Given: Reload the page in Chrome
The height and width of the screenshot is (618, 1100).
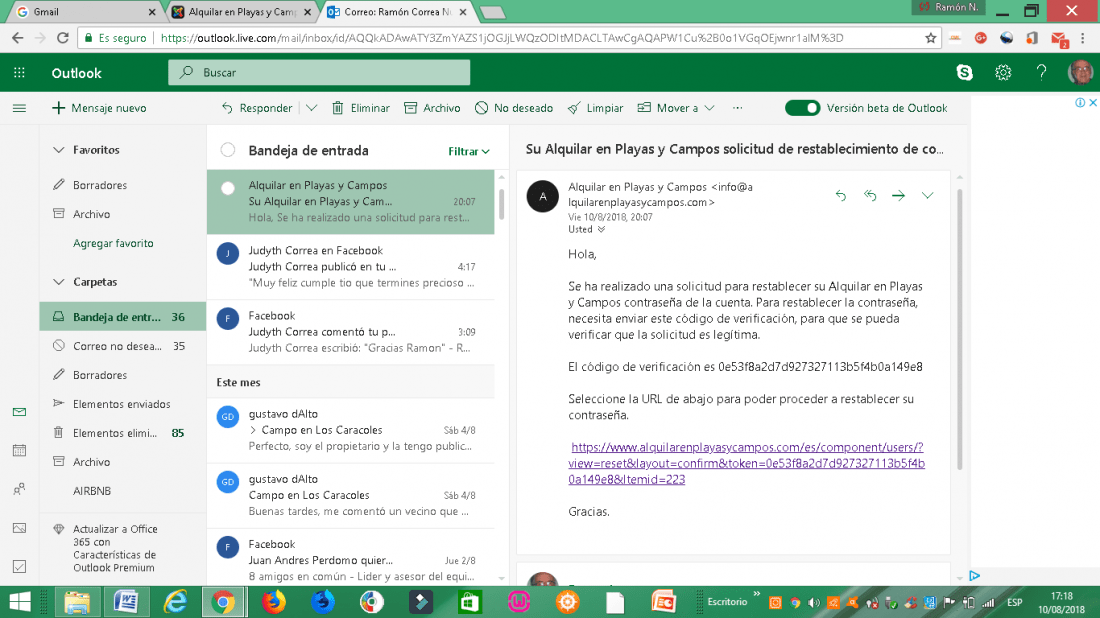Looking at the screenshot, I should point(62,38).
